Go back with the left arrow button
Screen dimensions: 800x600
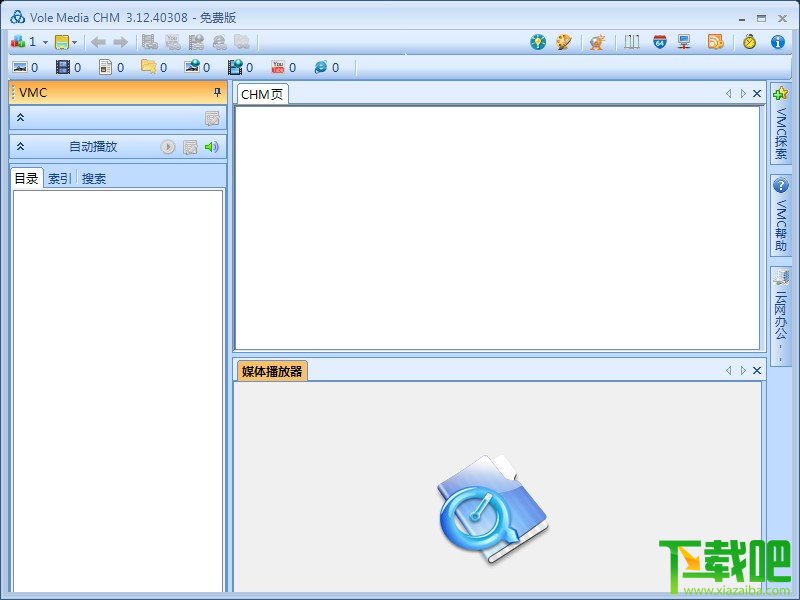(x=98, y=42)
